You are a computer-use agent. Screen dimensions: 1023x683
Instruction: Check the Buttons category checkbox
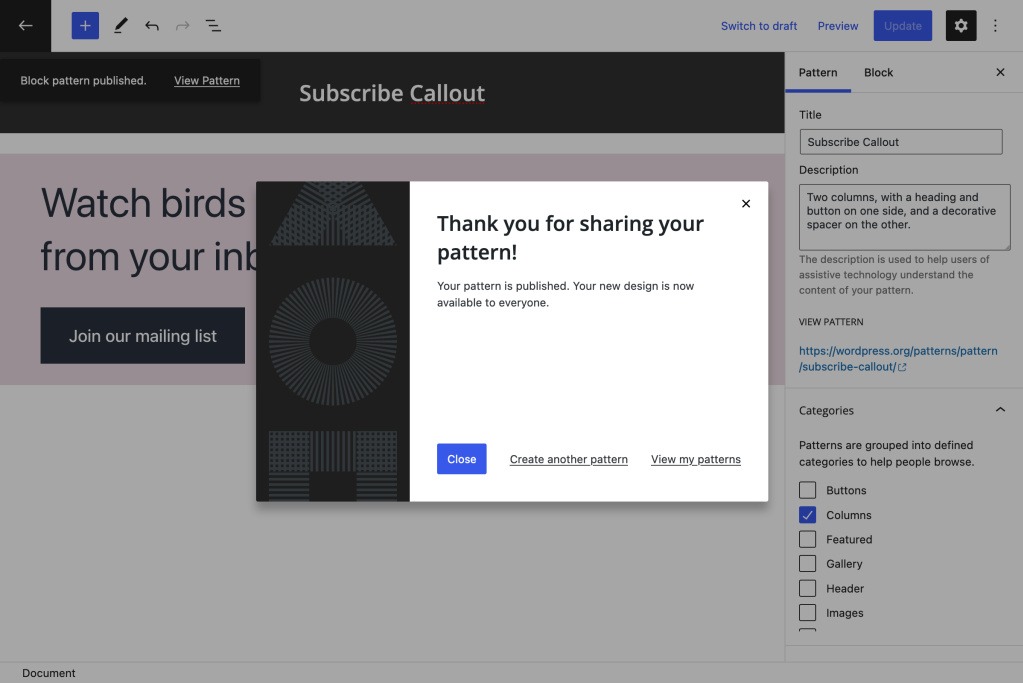807,490
